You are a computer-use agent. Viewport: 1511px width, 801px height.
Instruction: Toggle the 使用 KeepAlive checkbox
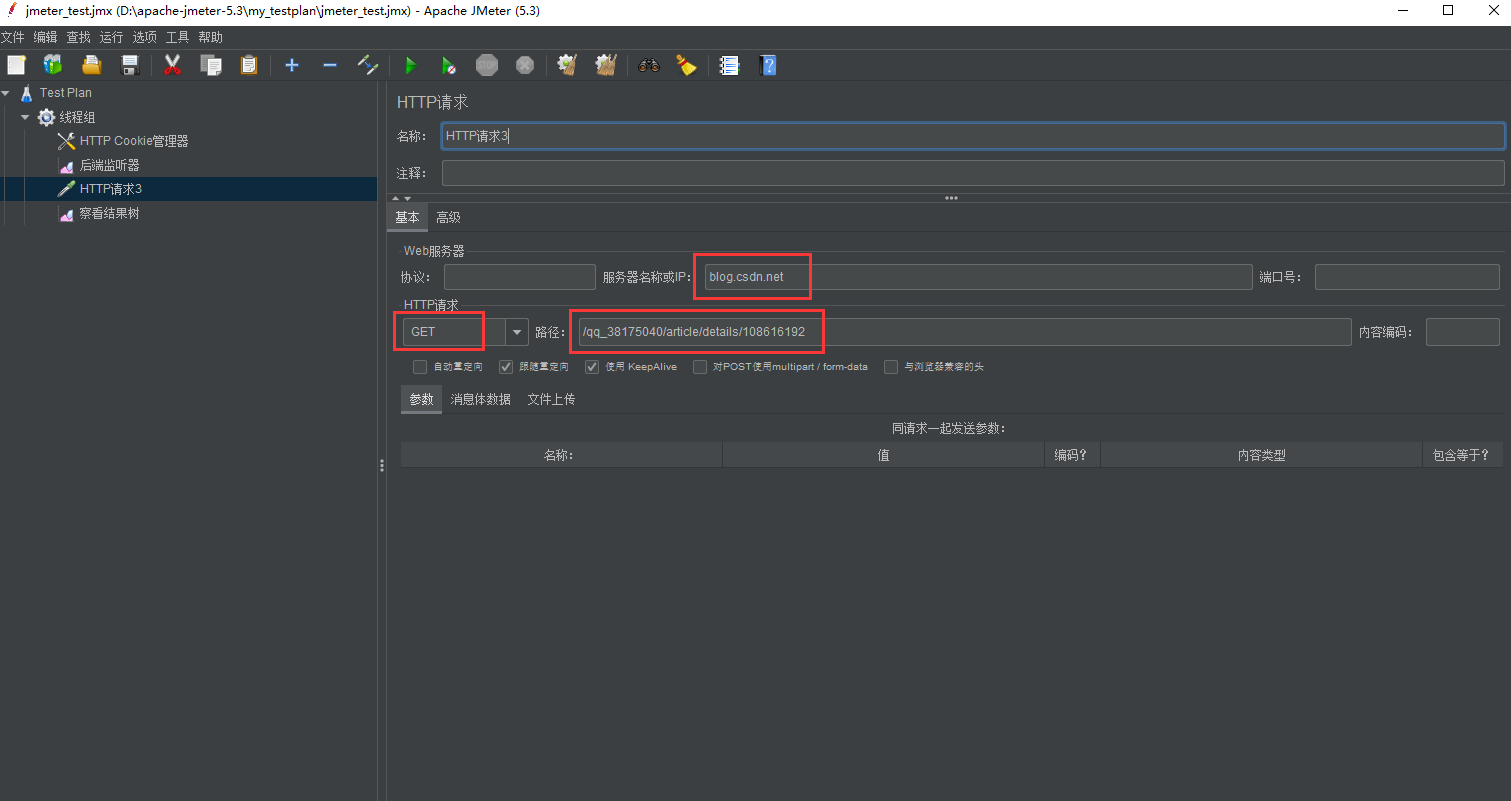point(592,367)
